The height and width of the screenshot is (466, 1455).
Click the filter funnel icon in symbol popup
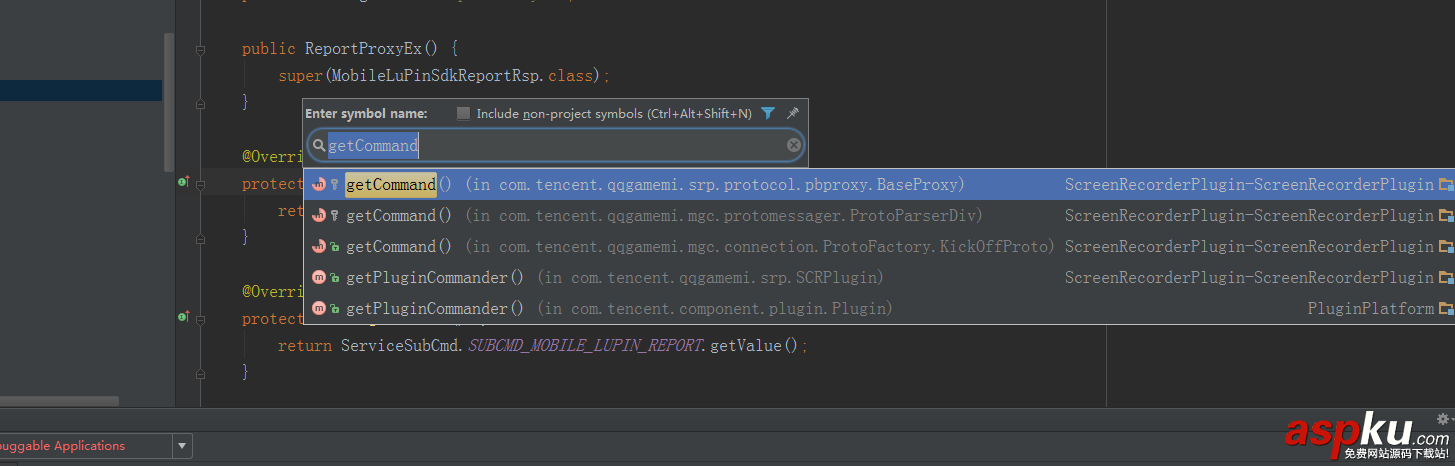pos(768,113)
